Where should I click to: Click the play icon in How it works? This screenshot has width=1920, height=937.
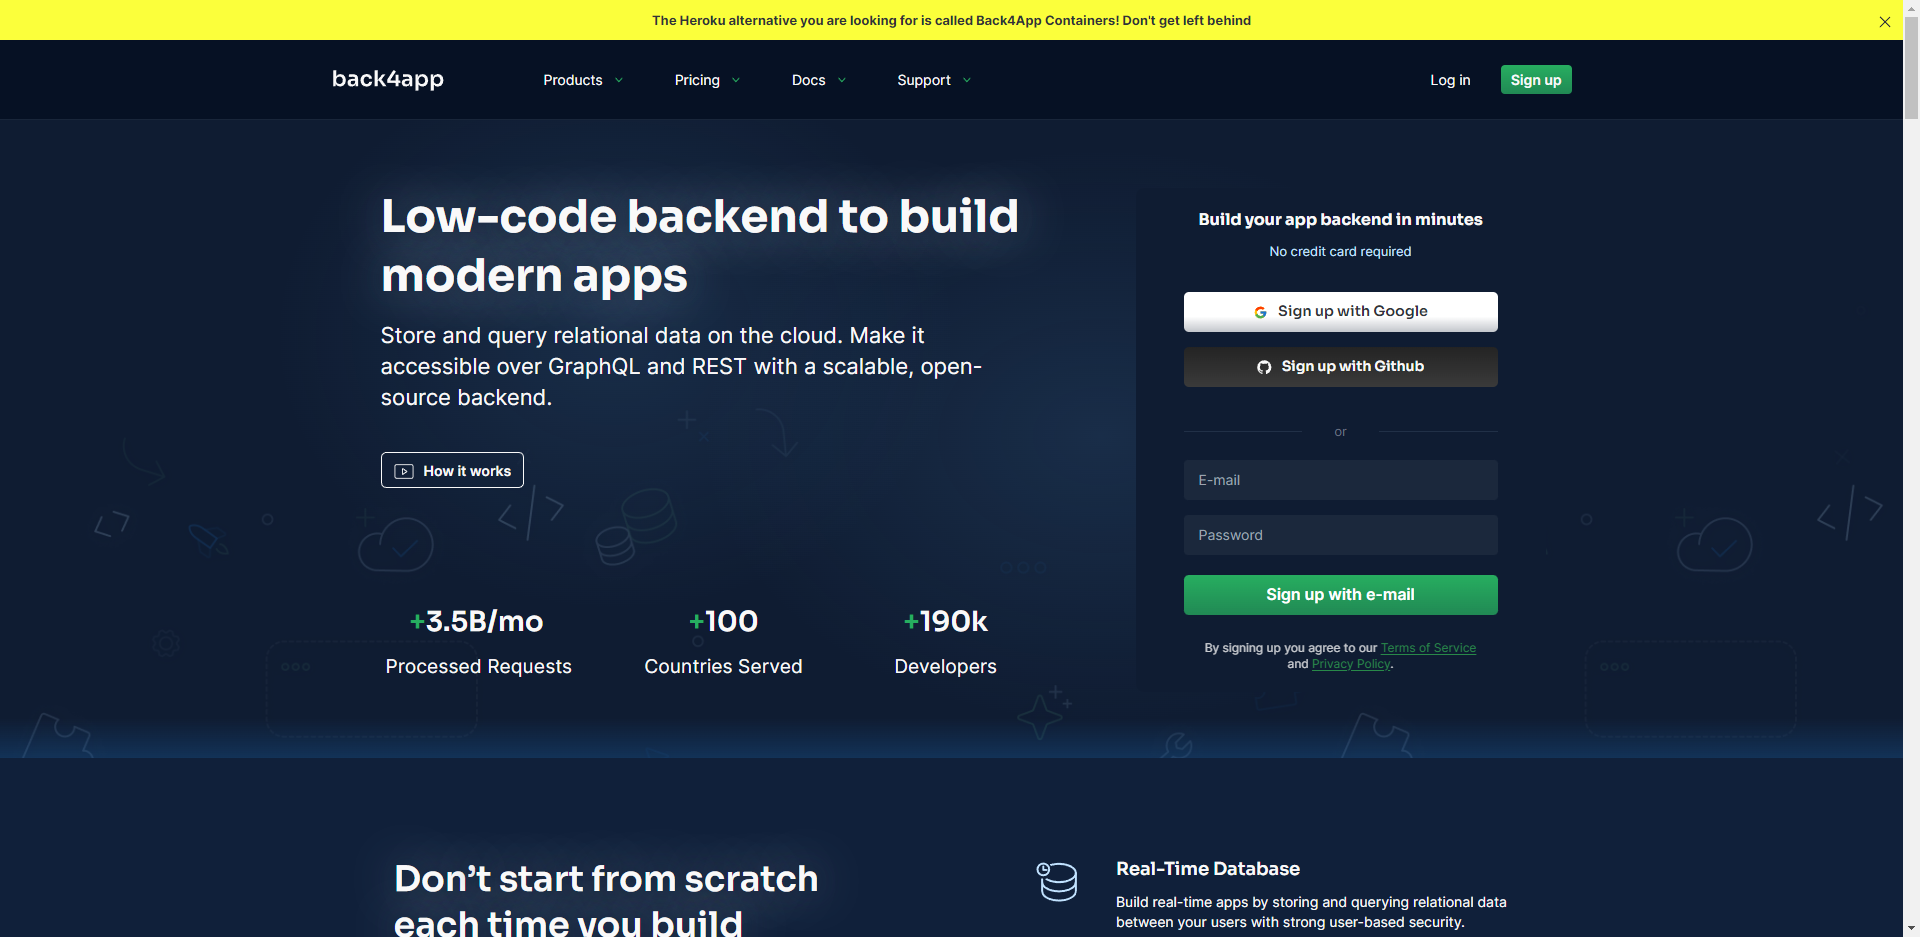click(404, 471)
